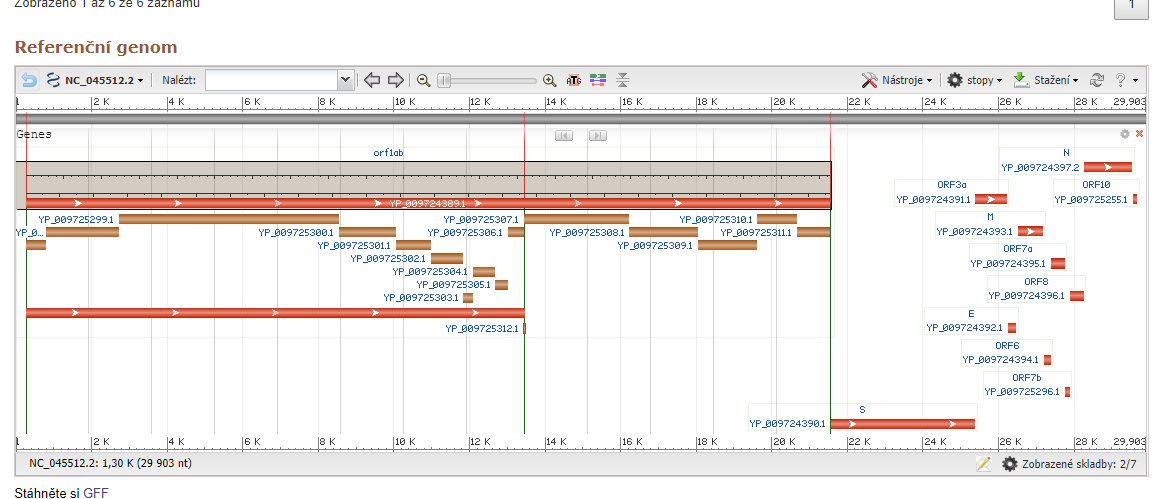Zoom to sequence with ATG icon
The height and width of the screenshot is (499, 1170).
point(574,80)
